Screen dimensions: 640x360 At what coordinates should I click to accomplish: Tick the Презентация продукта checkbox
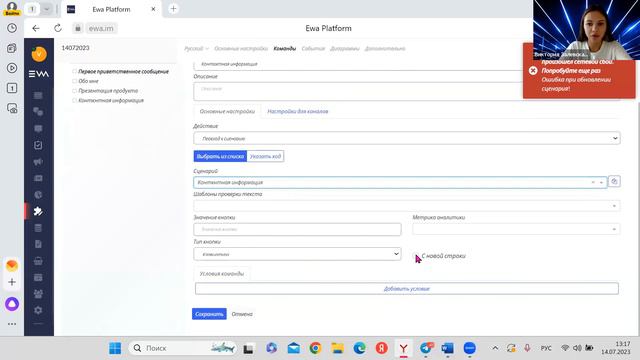click(x=74, y=91)
